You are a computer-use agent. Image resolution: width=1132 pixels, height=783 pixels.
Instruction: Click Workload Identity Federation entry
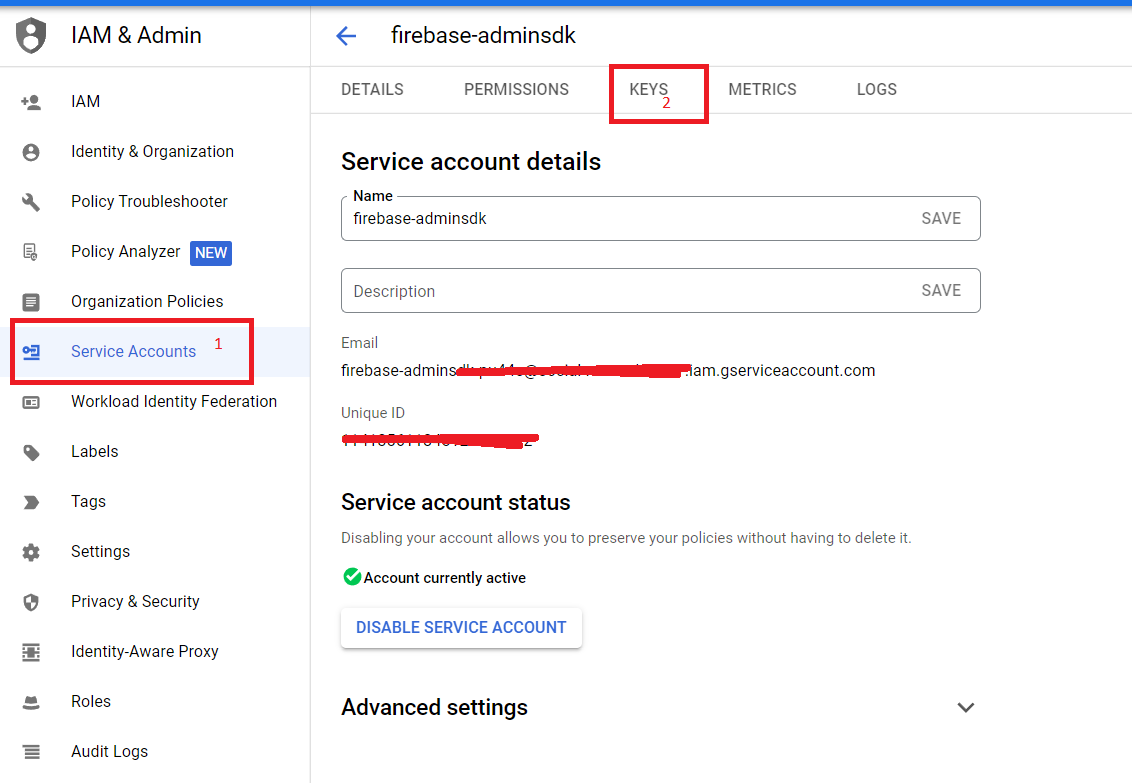point(173,401)
